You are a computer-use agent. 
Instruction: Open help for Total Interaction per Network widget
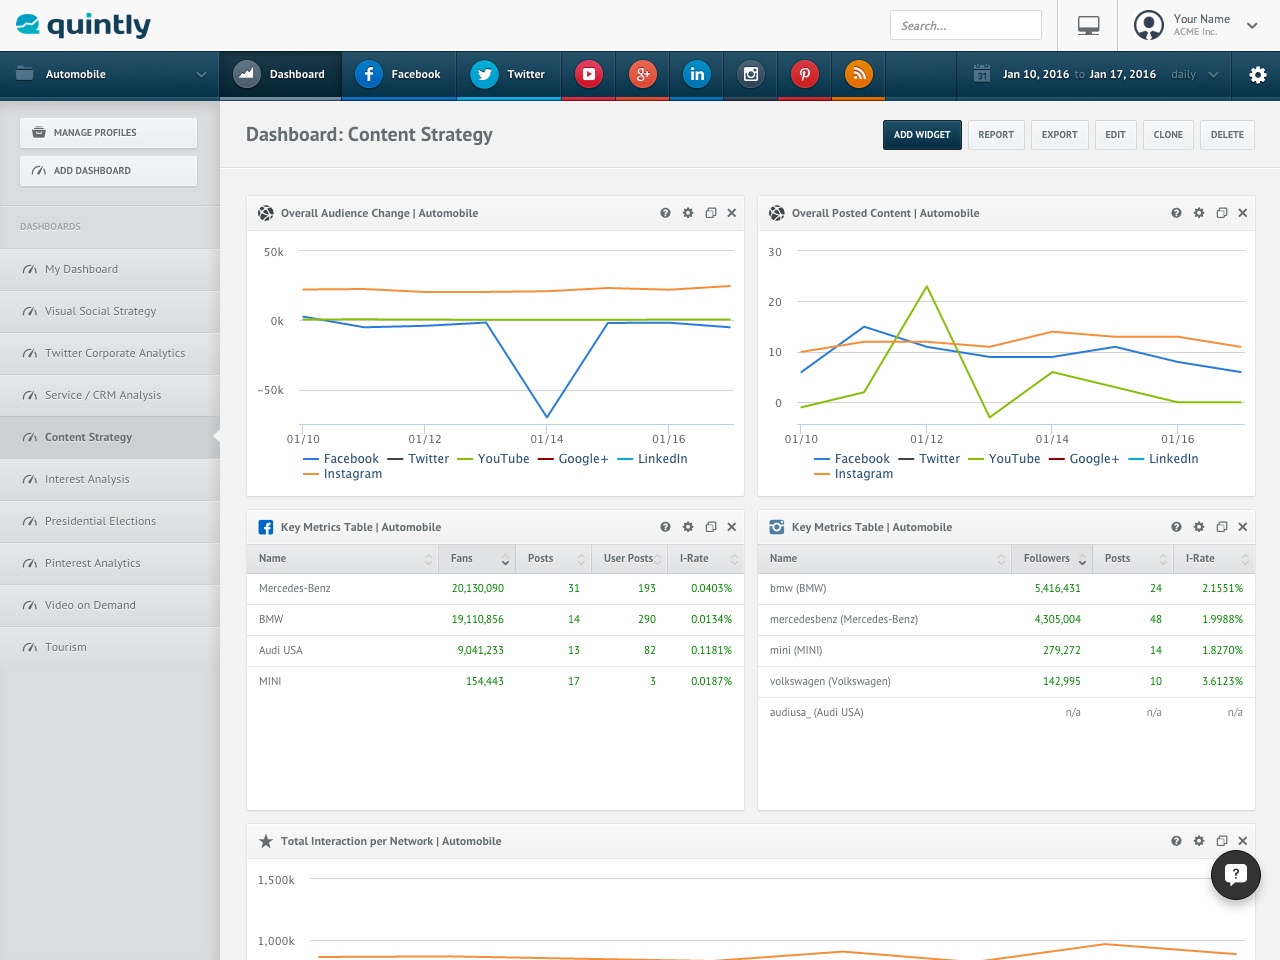(x=1176, y=841)
